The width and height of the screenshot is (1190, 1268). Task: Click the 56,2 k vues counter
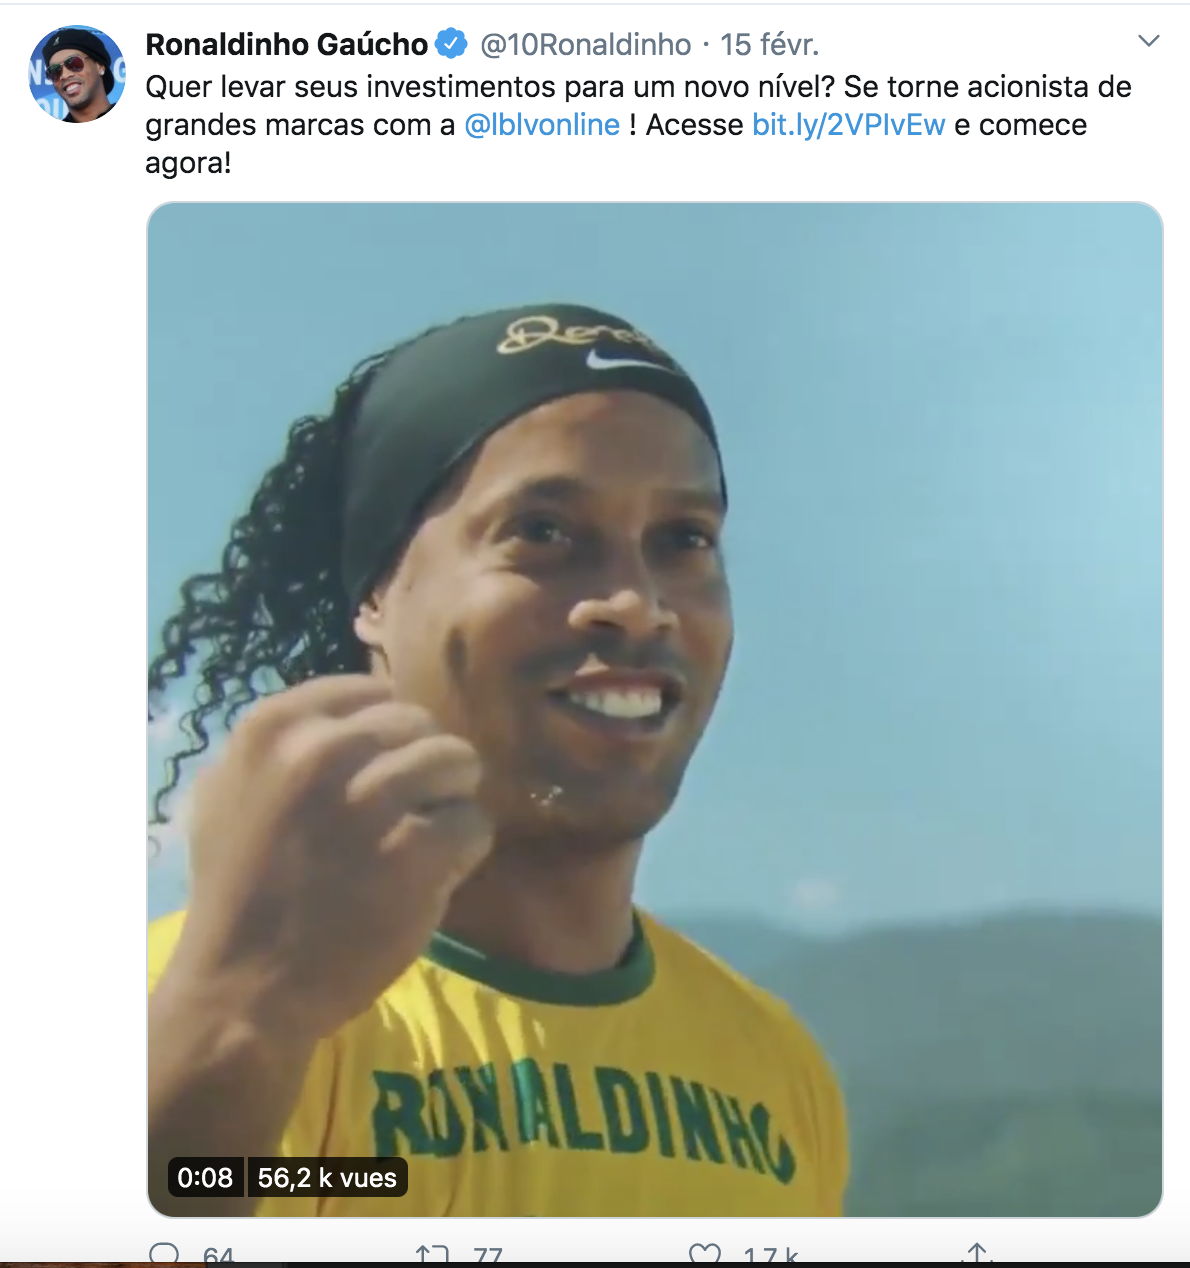tap(327, 1178)
